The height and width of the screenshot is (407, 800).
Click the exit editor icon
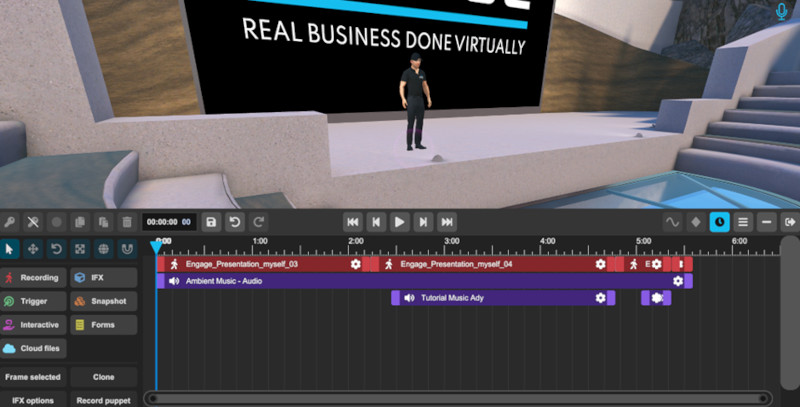(790, 222)
